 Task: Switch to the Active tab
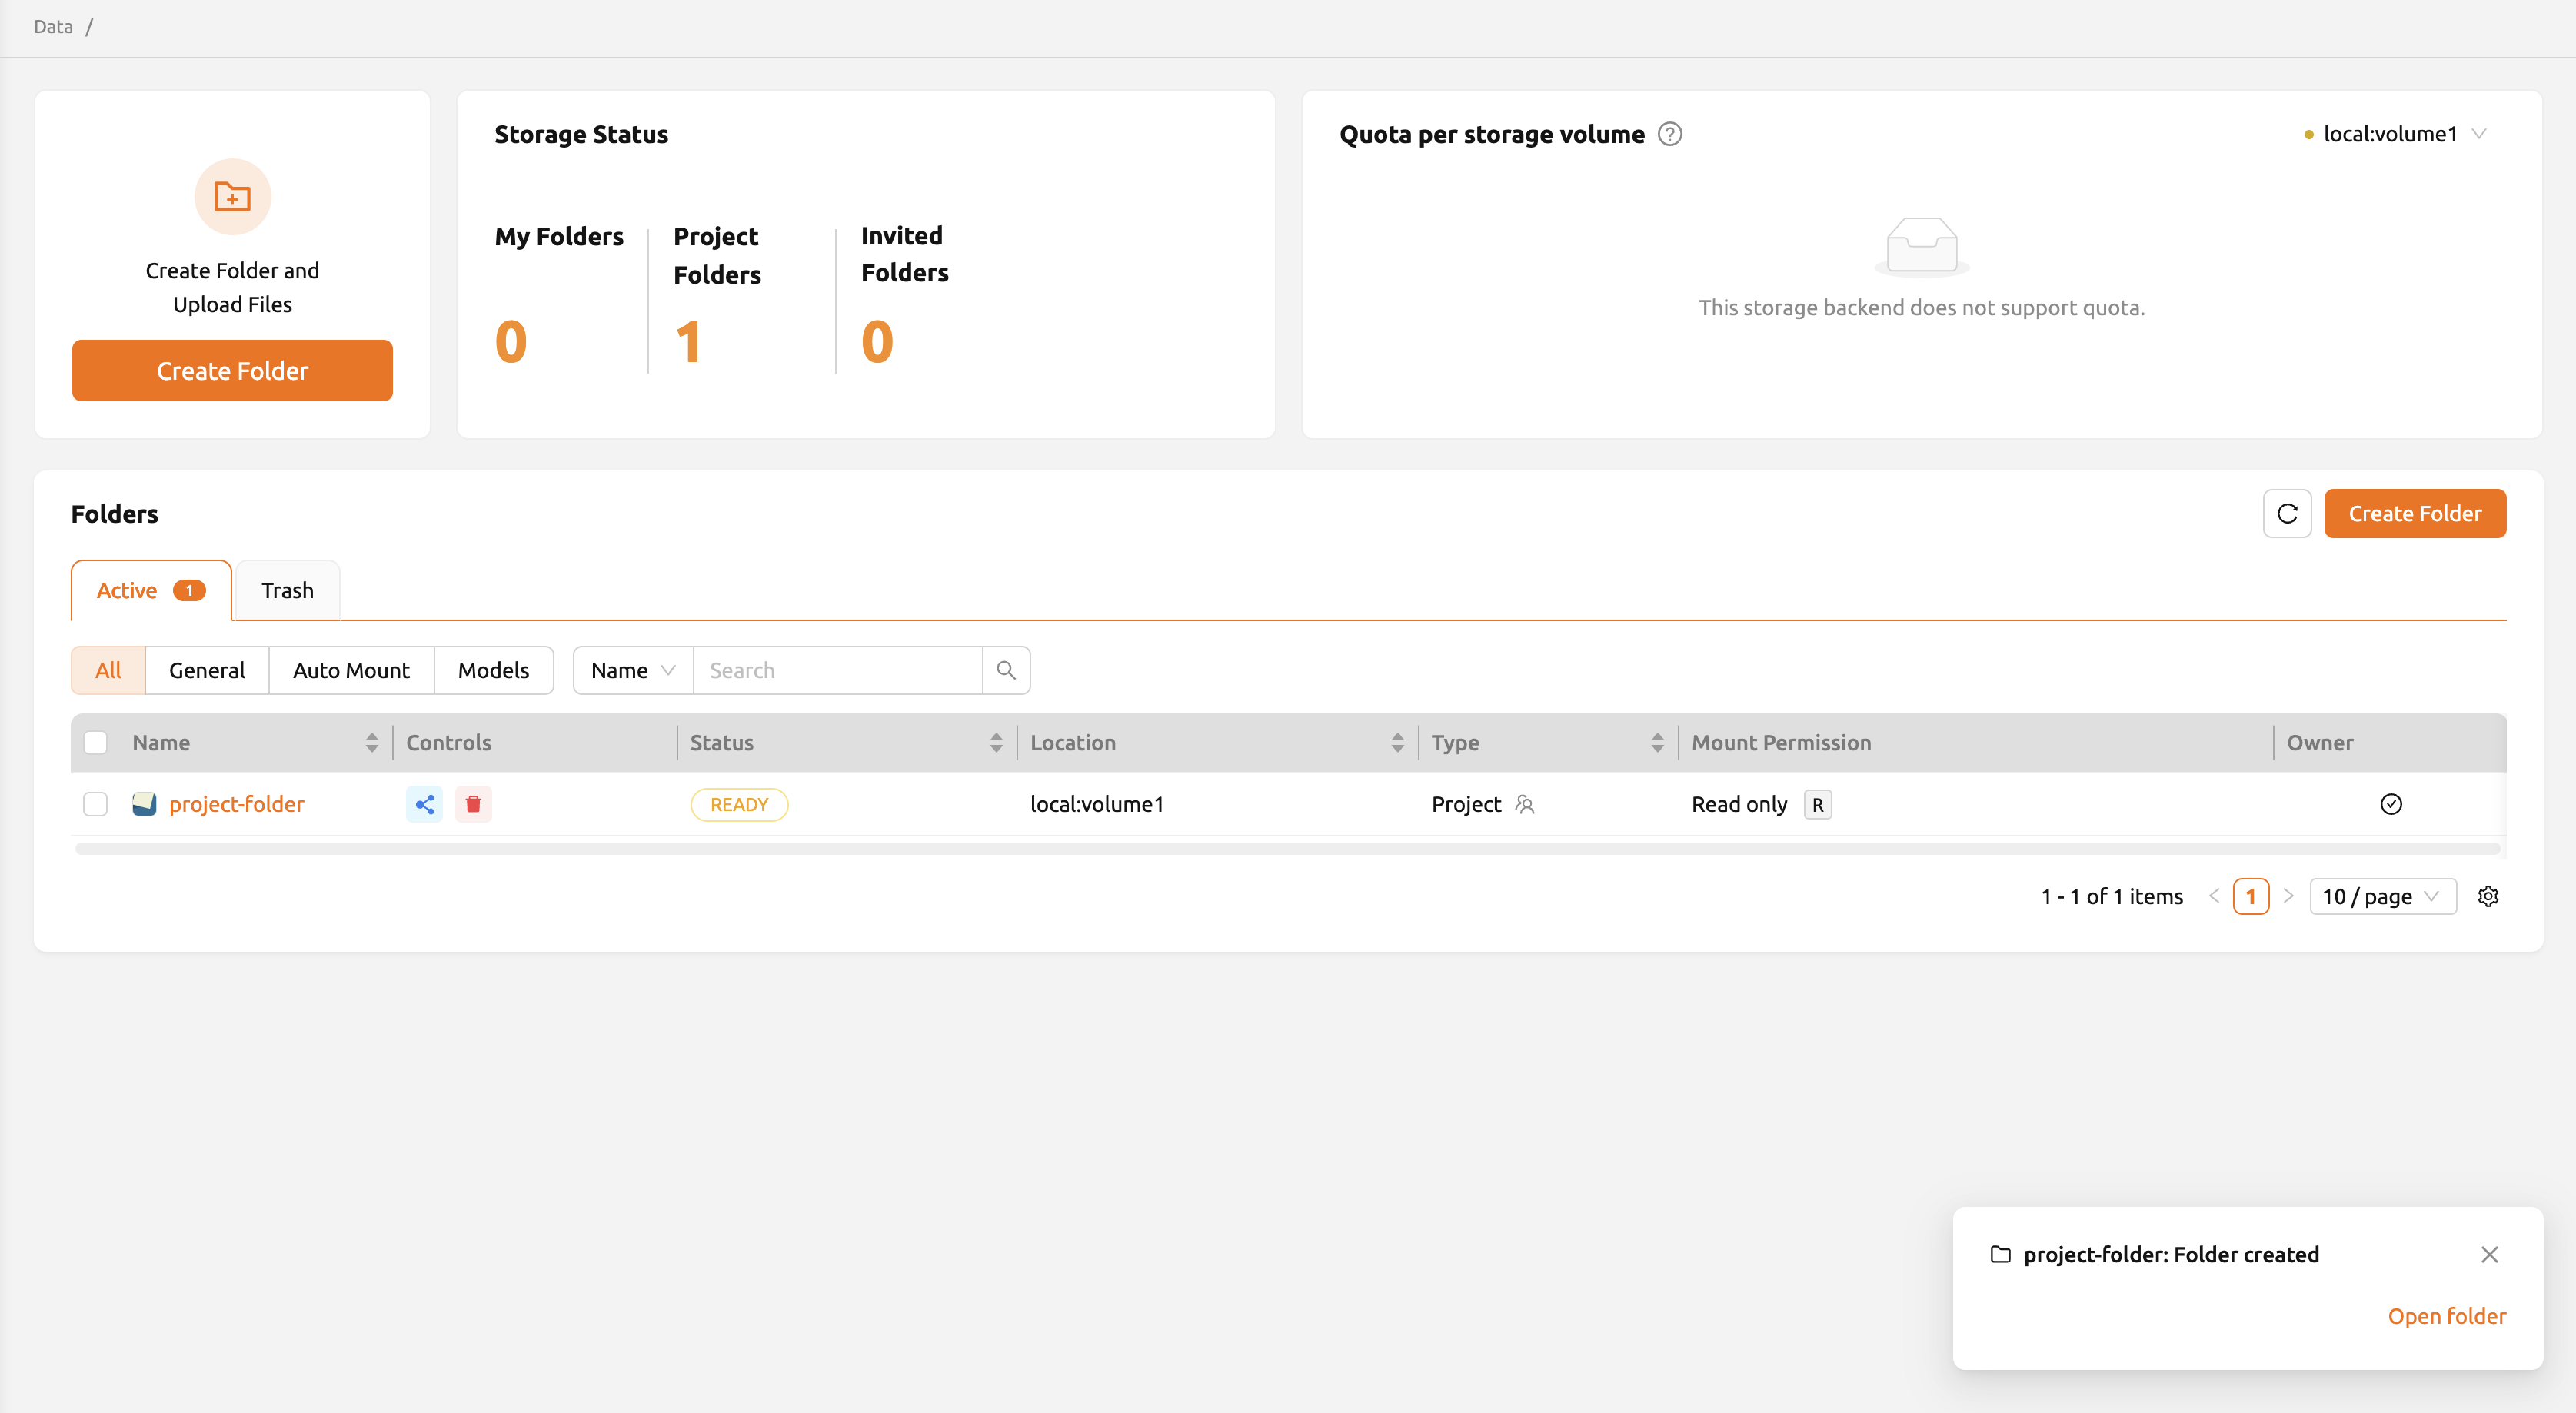[x=151, y=590]
